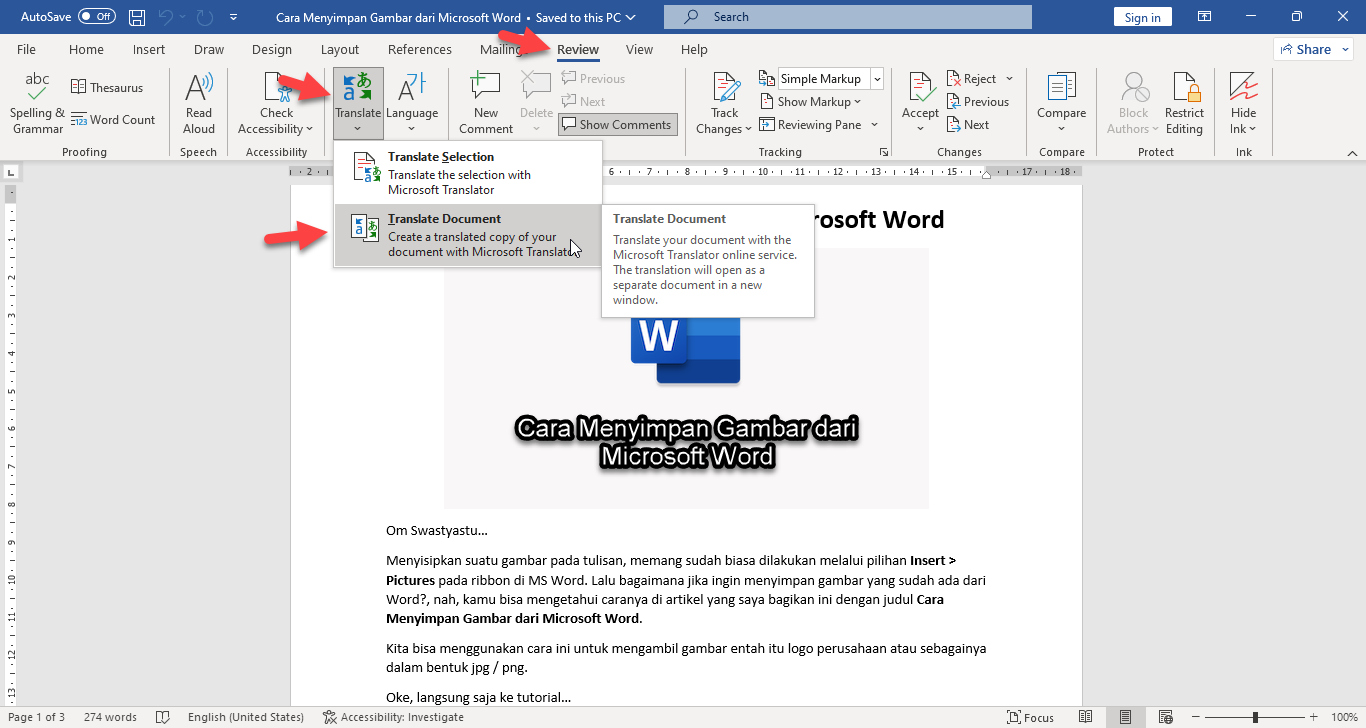Switch to the Home tab
1366x728 pixels.
click(86, 49)
